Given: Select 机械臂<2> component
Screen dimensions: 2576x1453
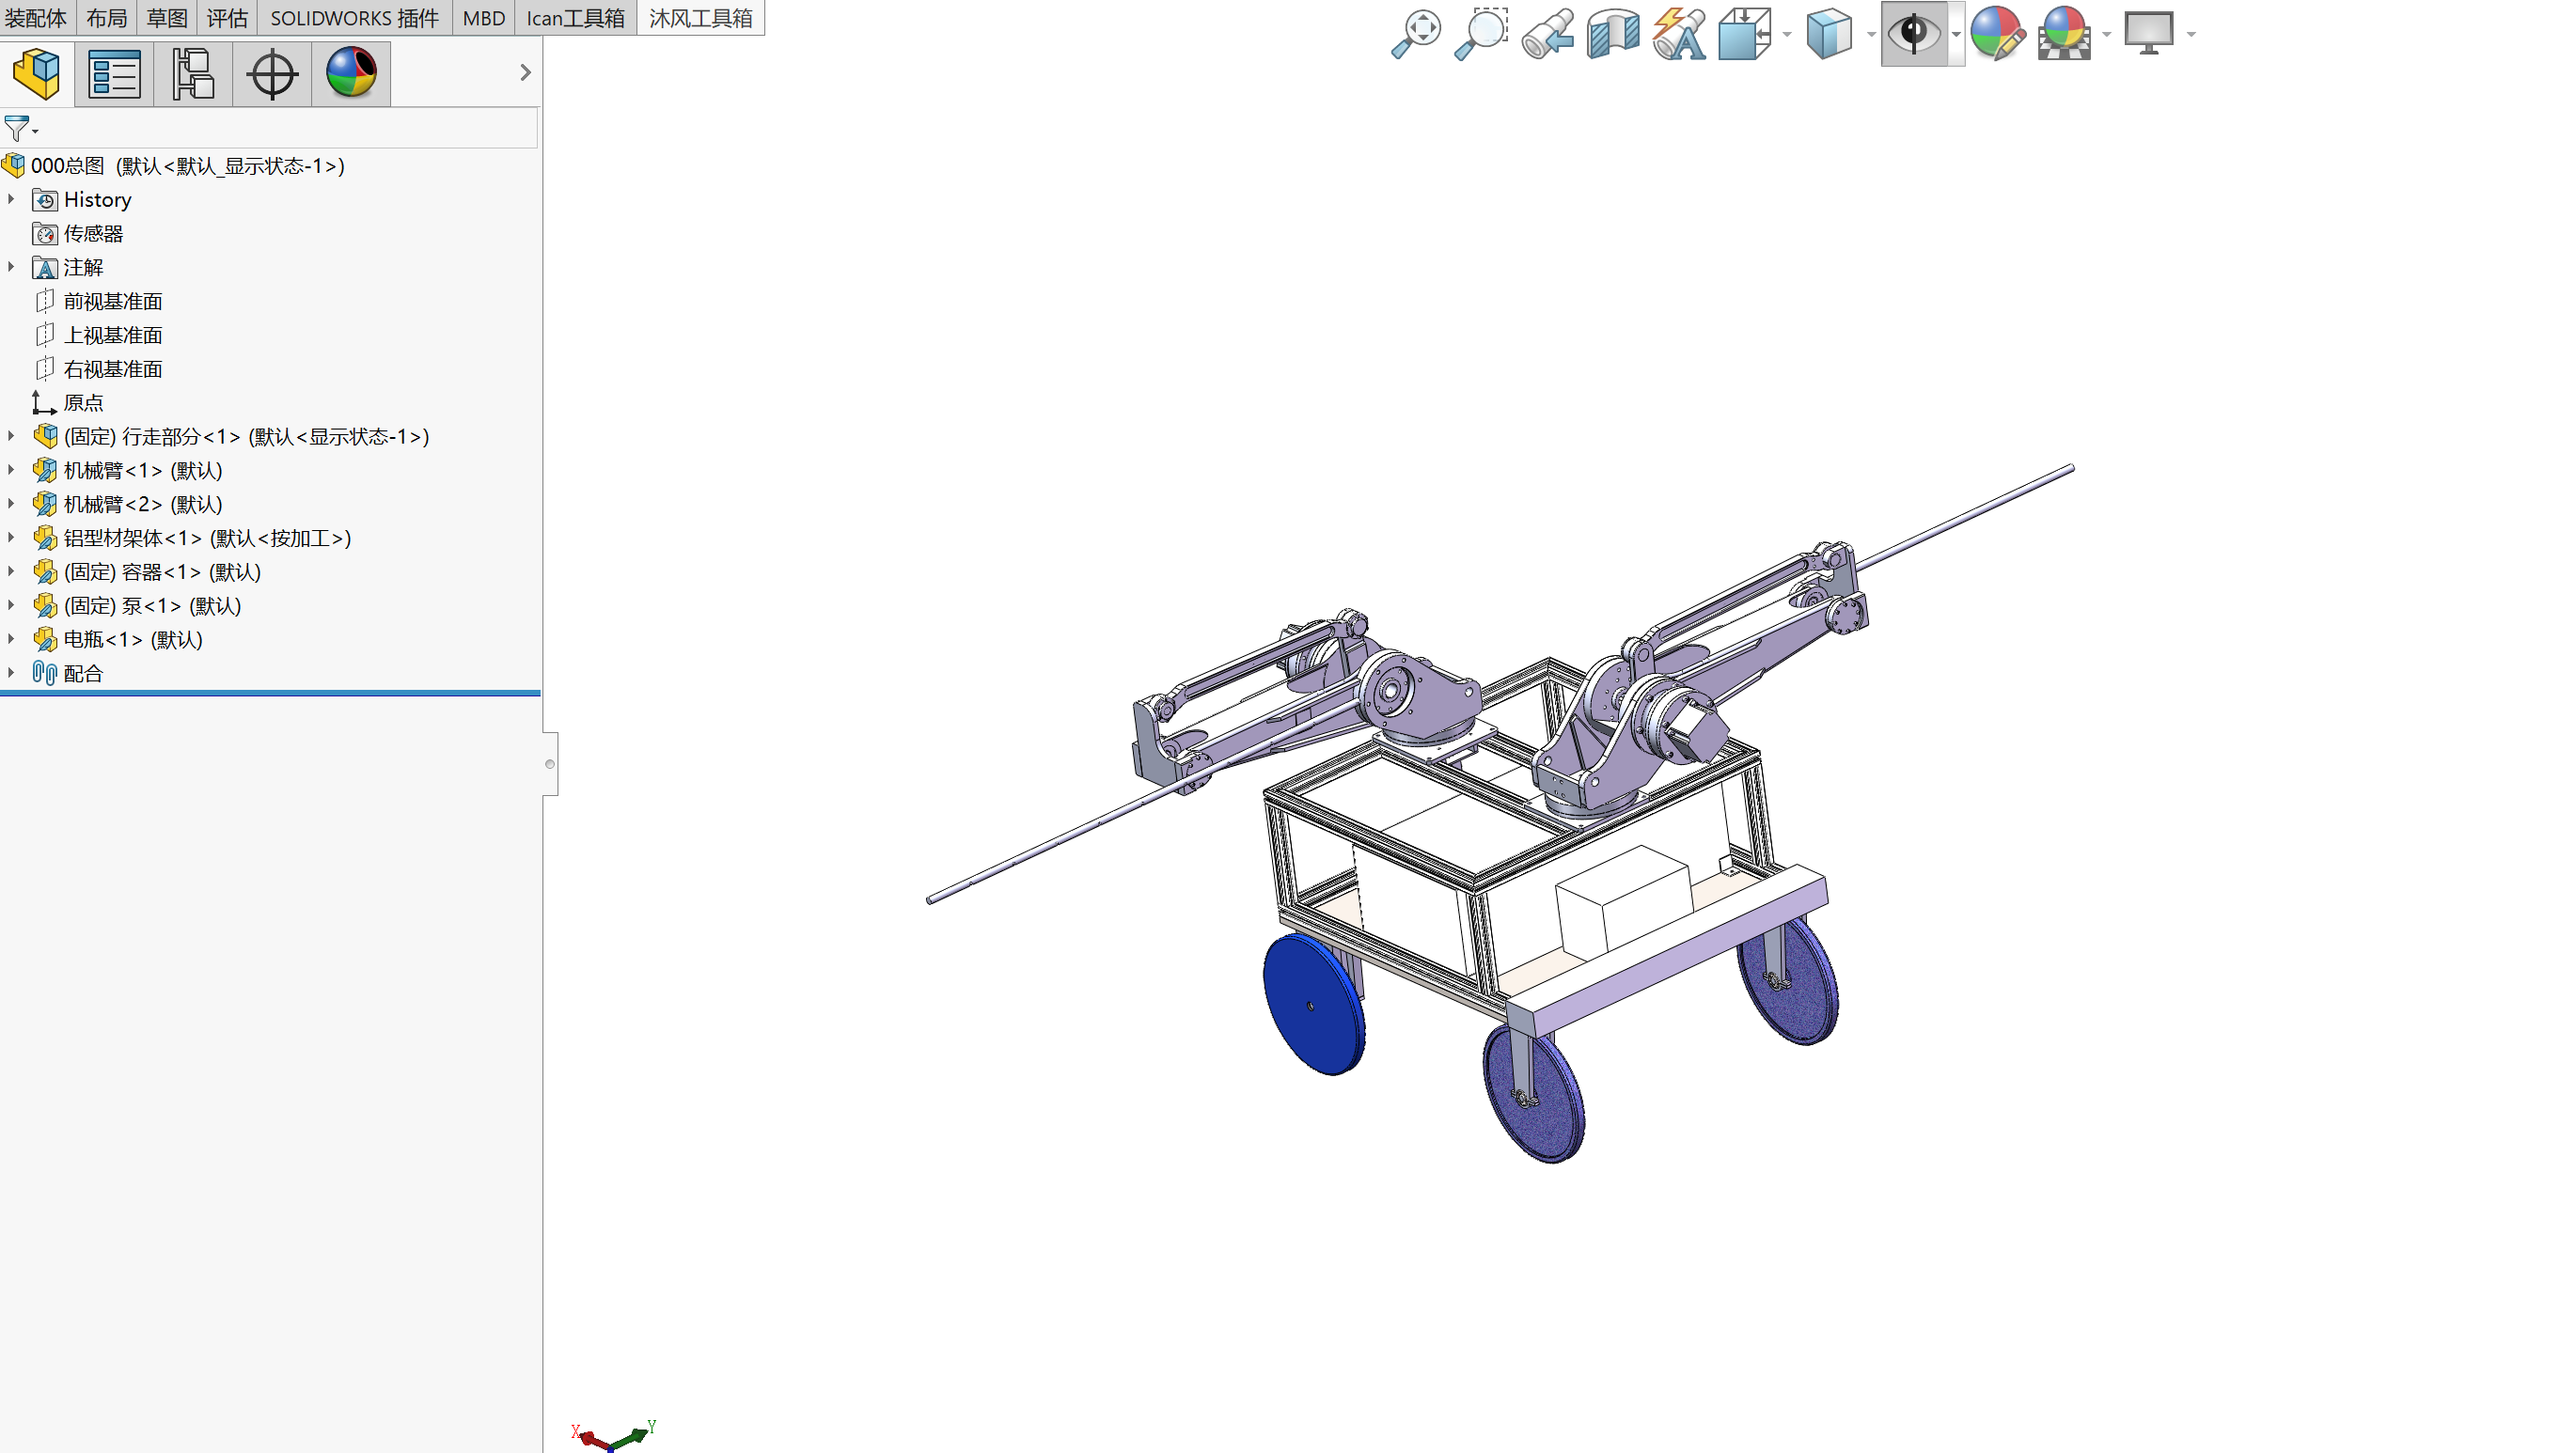Looking at the screenshot, I should (x=143, y=505).
